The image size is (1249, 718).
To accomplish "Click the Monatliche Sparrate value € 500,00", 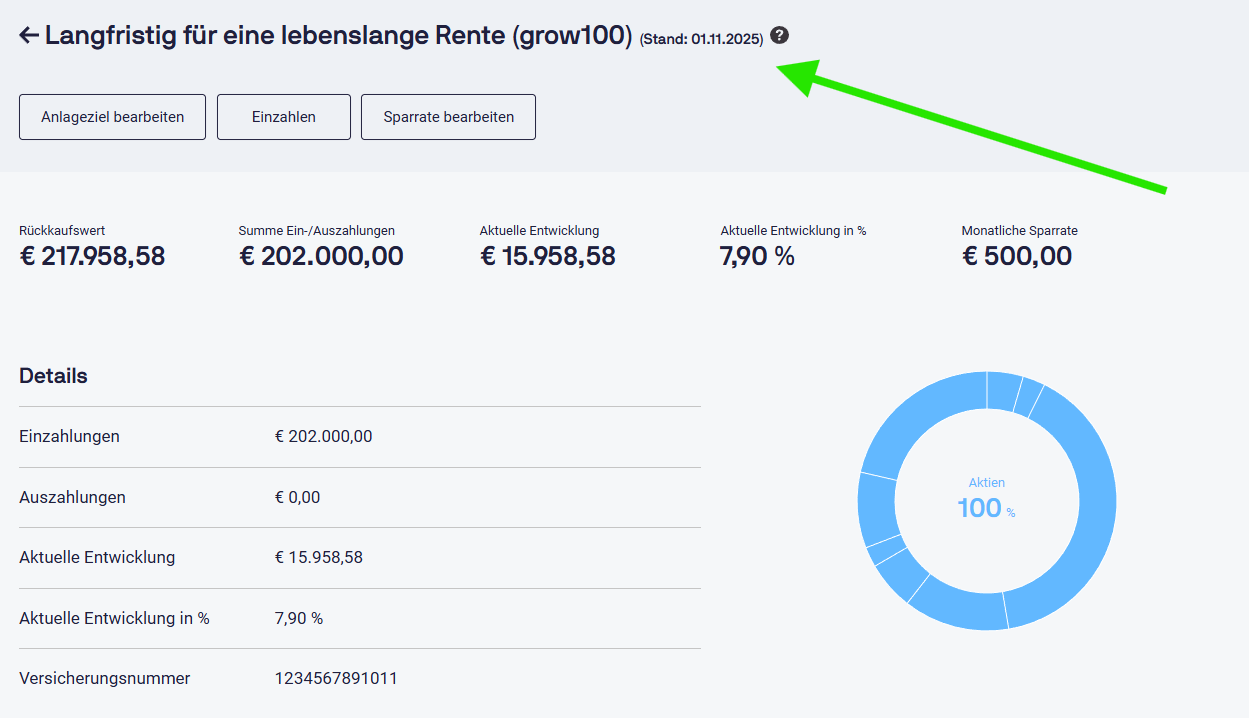I will [x=1016, y=256].
